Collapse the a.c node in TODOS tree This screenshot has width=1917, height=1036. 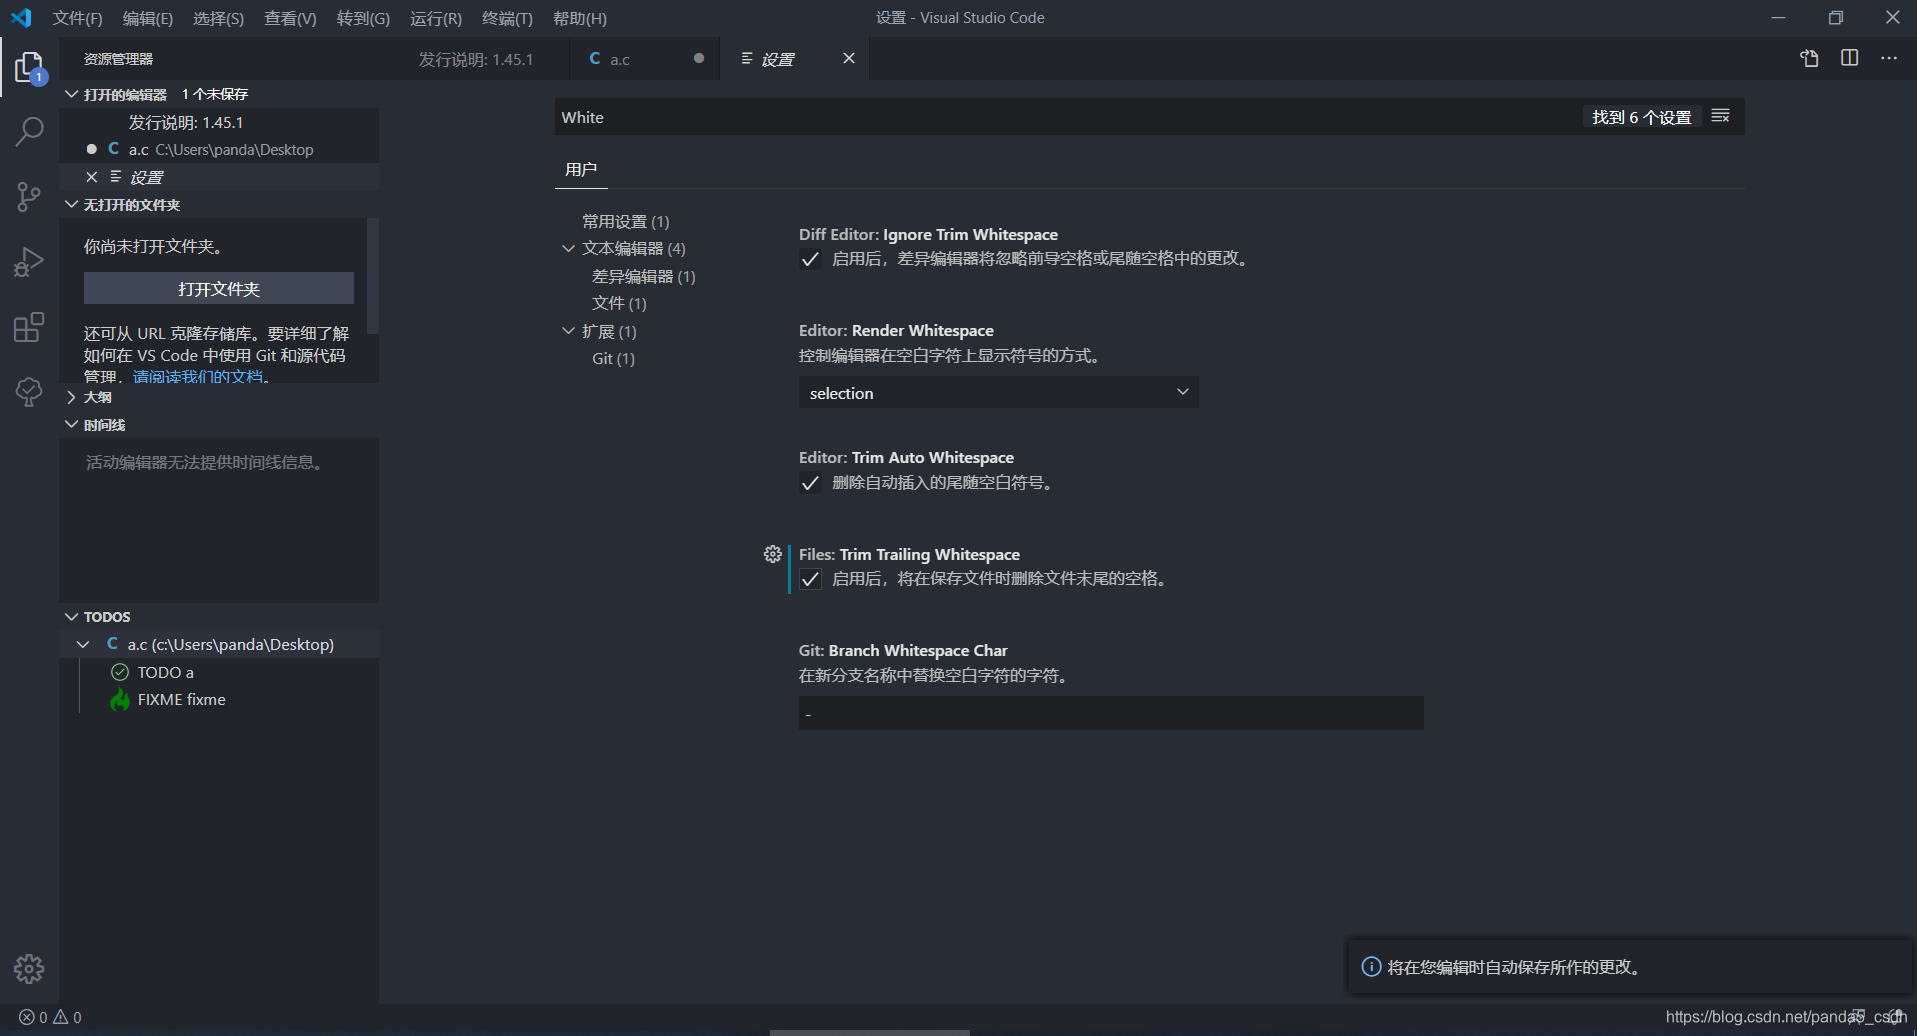click(83, 644)
